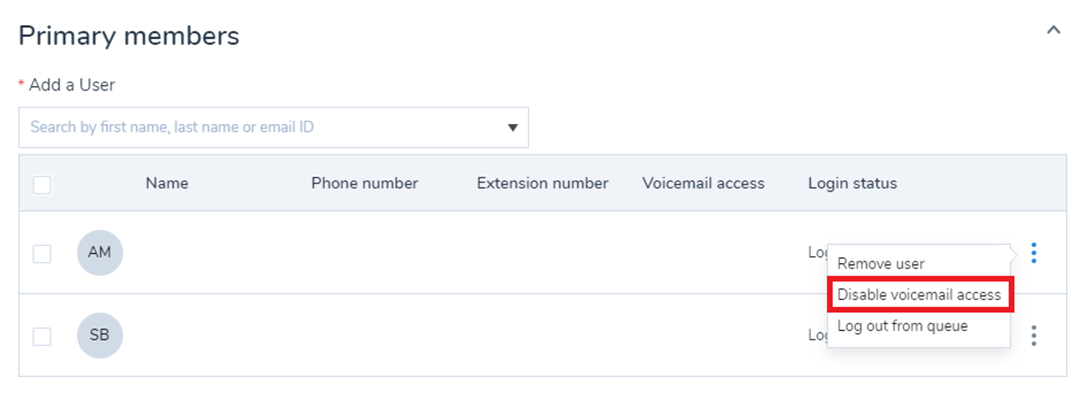The width and height of the screenshot is (1080, 408).
Task: Tick the select-all checkbox in header
Action: point(42,185)
